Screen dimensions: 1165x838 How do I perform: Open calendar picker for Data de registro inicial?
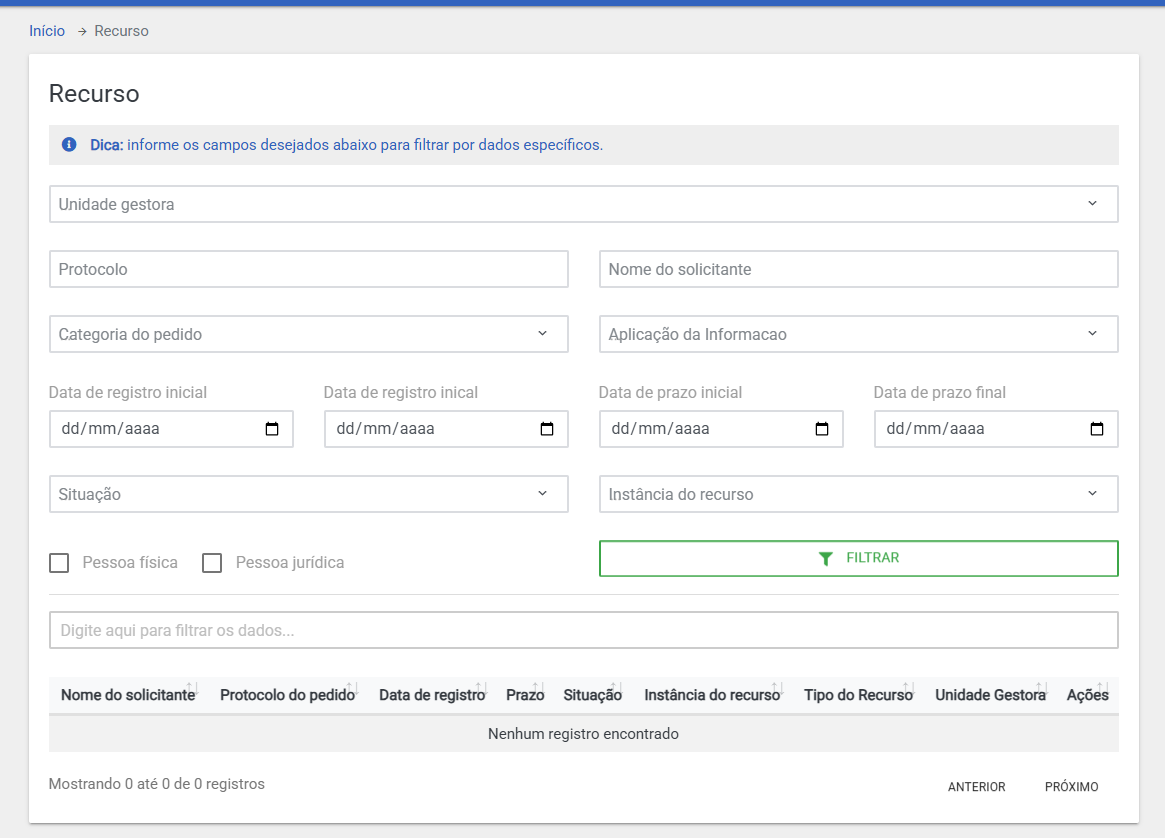(272, 429)
